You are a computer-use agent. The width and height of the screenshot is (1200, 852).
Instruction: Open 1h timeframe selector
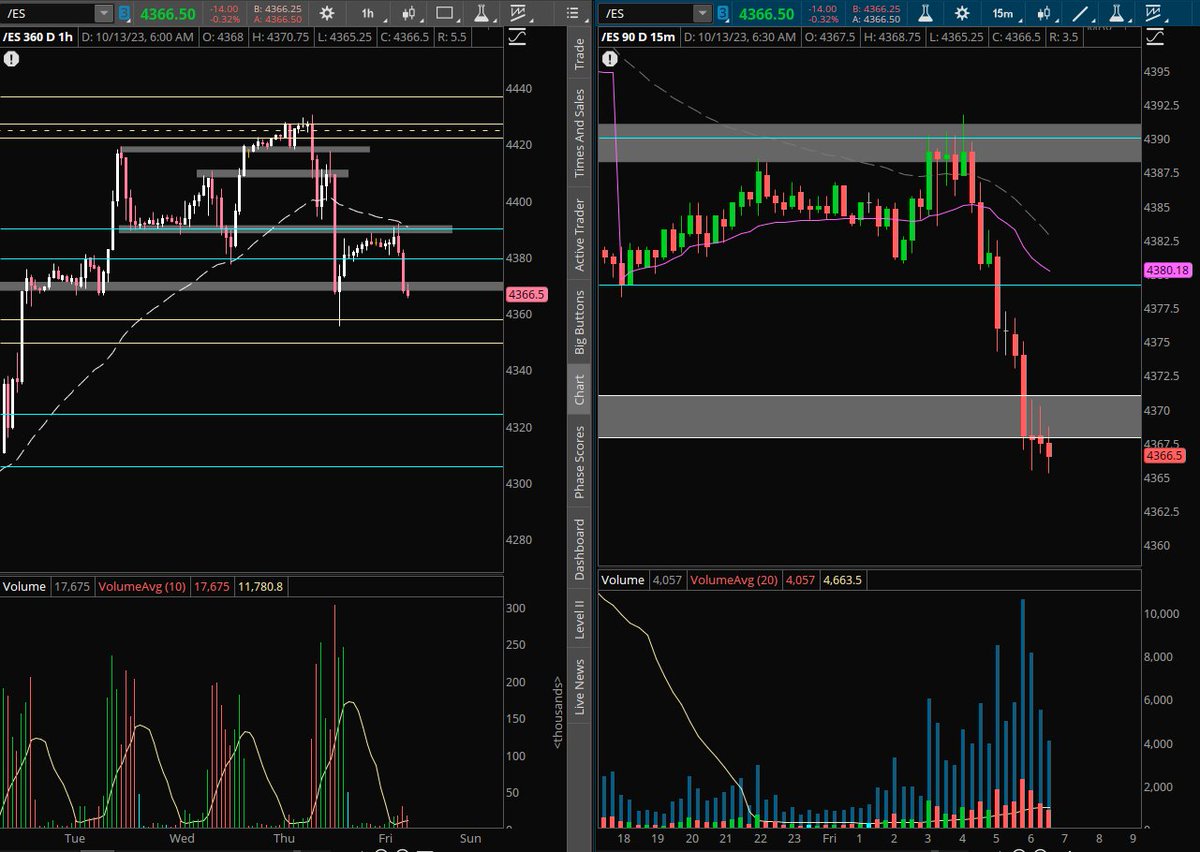(x=367, y=13)
